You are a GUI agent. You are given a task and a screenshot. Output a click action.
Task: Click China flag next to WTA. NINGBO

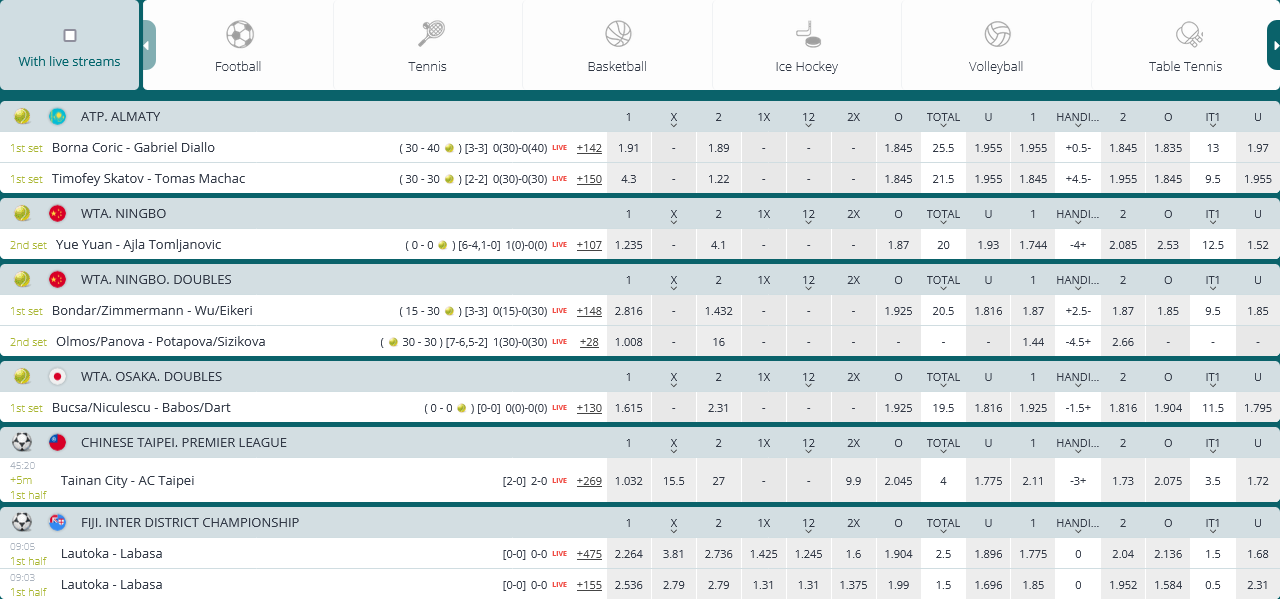pyautogui.click(x=57, y=213)
